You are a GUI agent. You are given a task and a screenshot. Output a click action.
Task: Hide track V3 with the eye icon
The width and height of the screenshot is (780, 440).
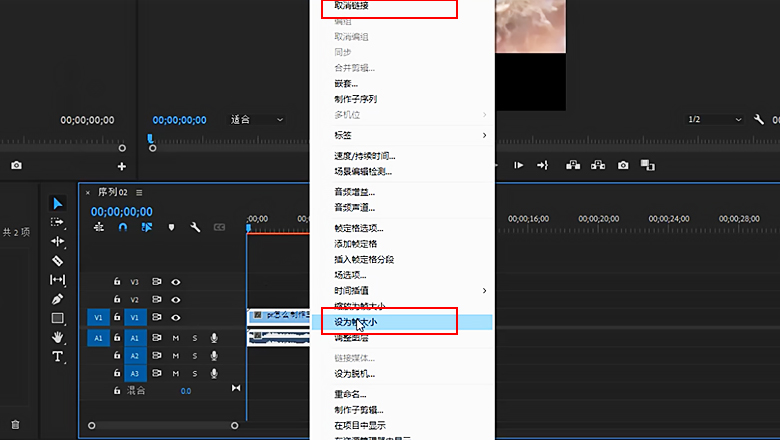[176, 282]
